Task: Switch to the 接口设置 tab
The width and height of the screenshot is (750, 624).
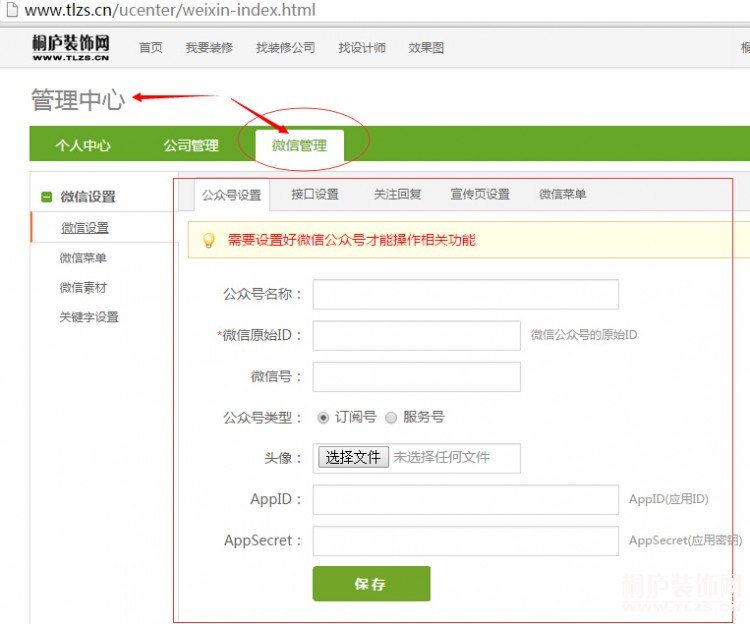Action: tap(315, 194)
